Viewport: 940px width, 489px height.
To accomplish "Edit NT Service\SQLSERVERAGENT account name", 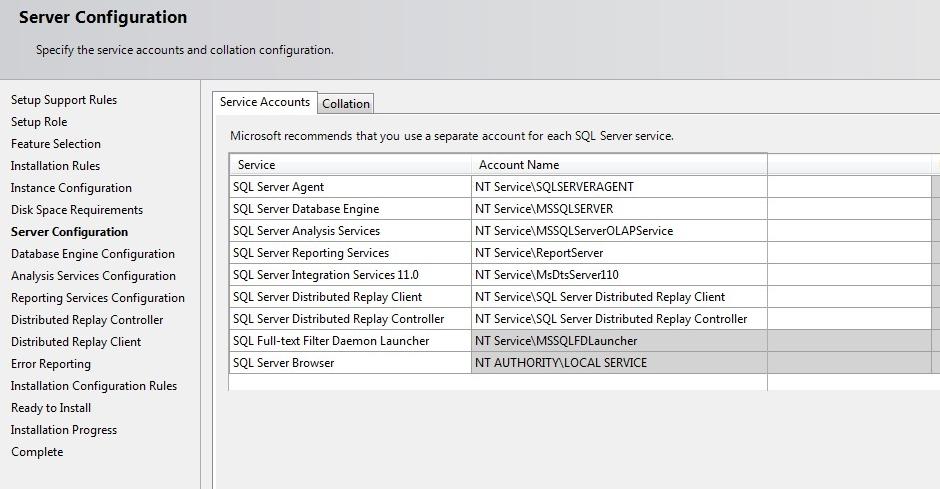I will [619, 187].
